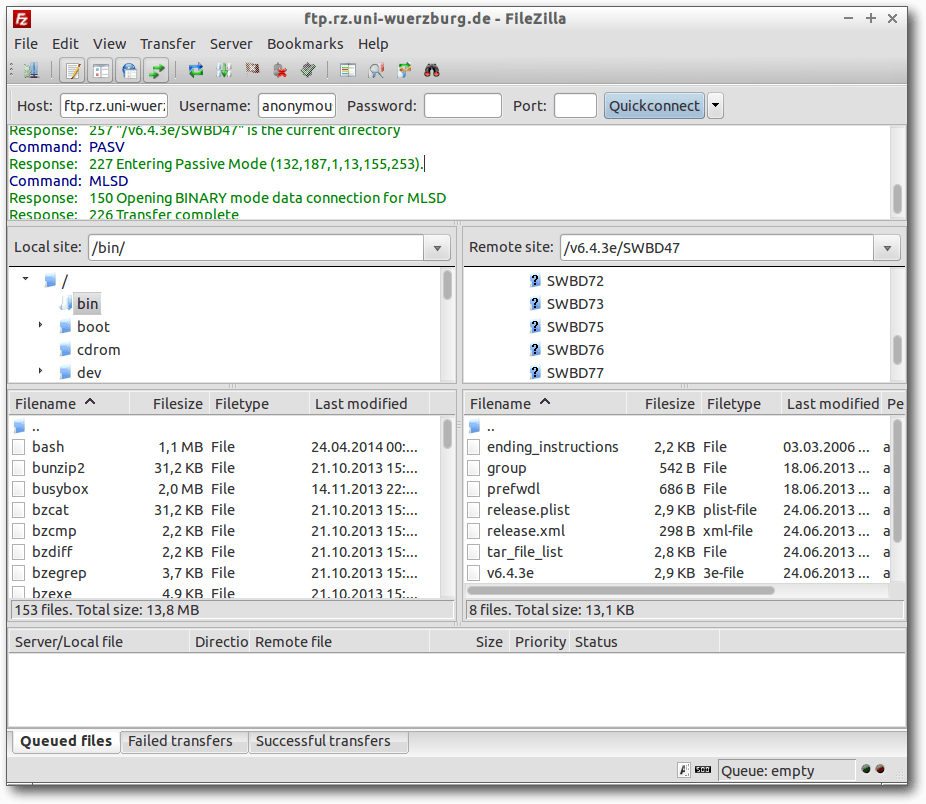Click the Username input field
This screenshot has height=804, width=926.
click(297, 106)
